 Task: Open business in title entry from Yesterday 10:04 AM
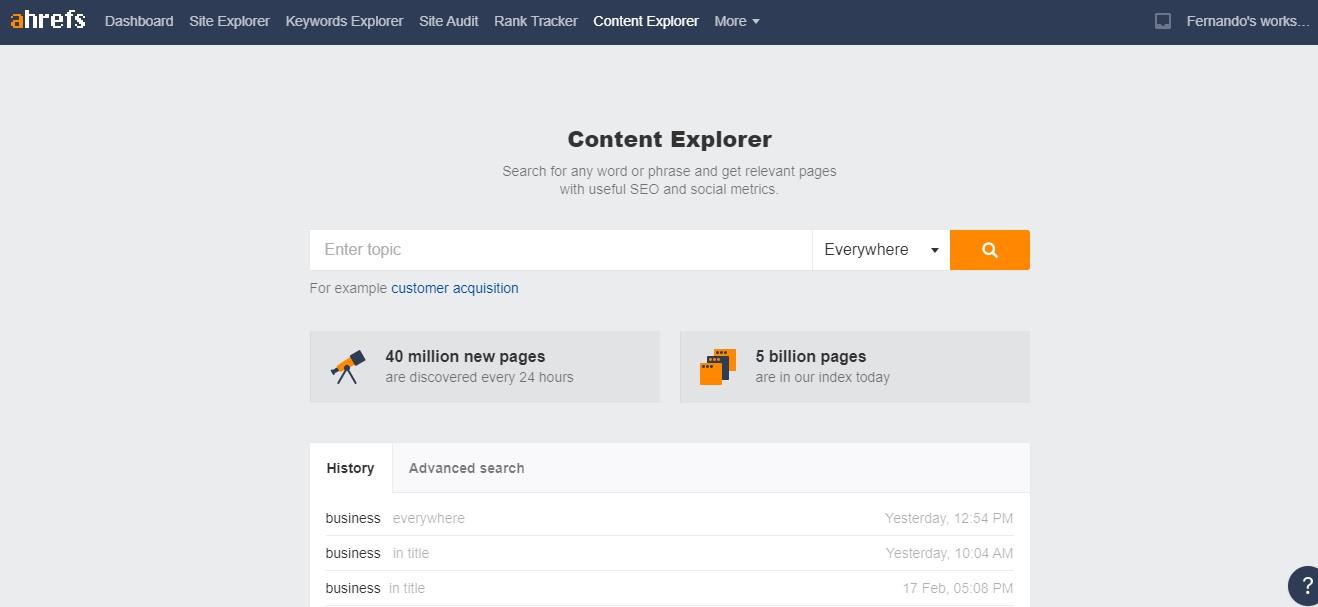[669, 553]
